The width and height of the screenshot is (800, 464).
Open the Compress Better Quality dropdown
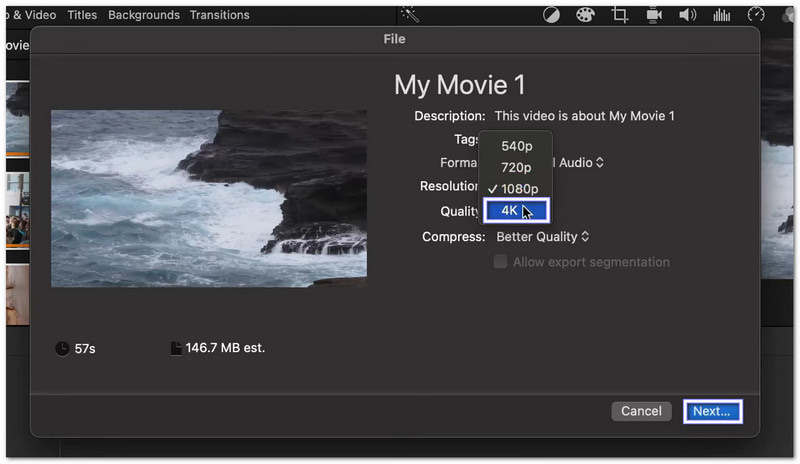tap(542, 237)
